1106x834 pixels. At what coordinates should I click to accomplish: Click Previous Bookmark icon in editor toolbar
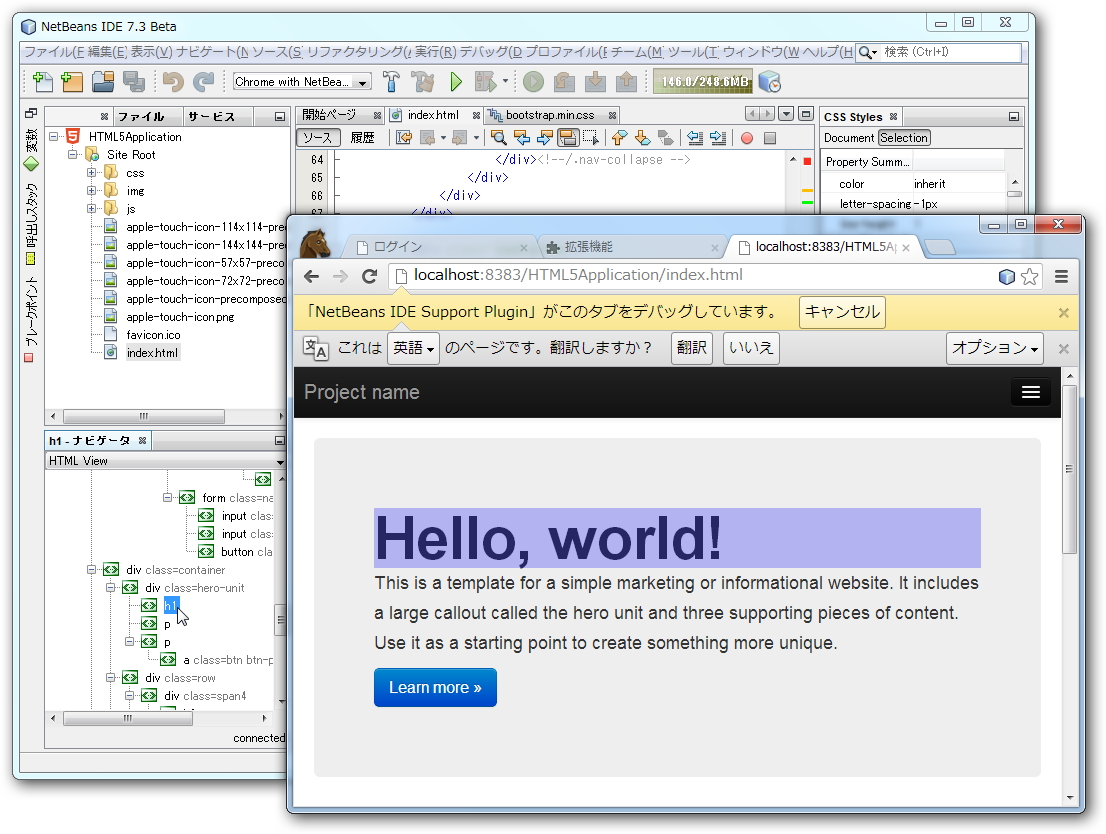619,138
